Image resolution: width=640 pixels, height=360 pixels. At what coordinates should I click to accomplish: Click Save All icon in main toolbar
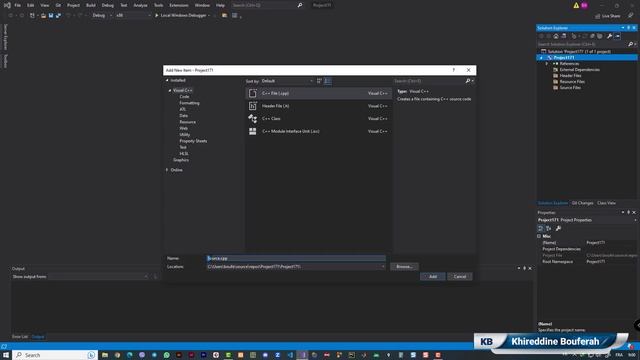click(x=58, y=16)
